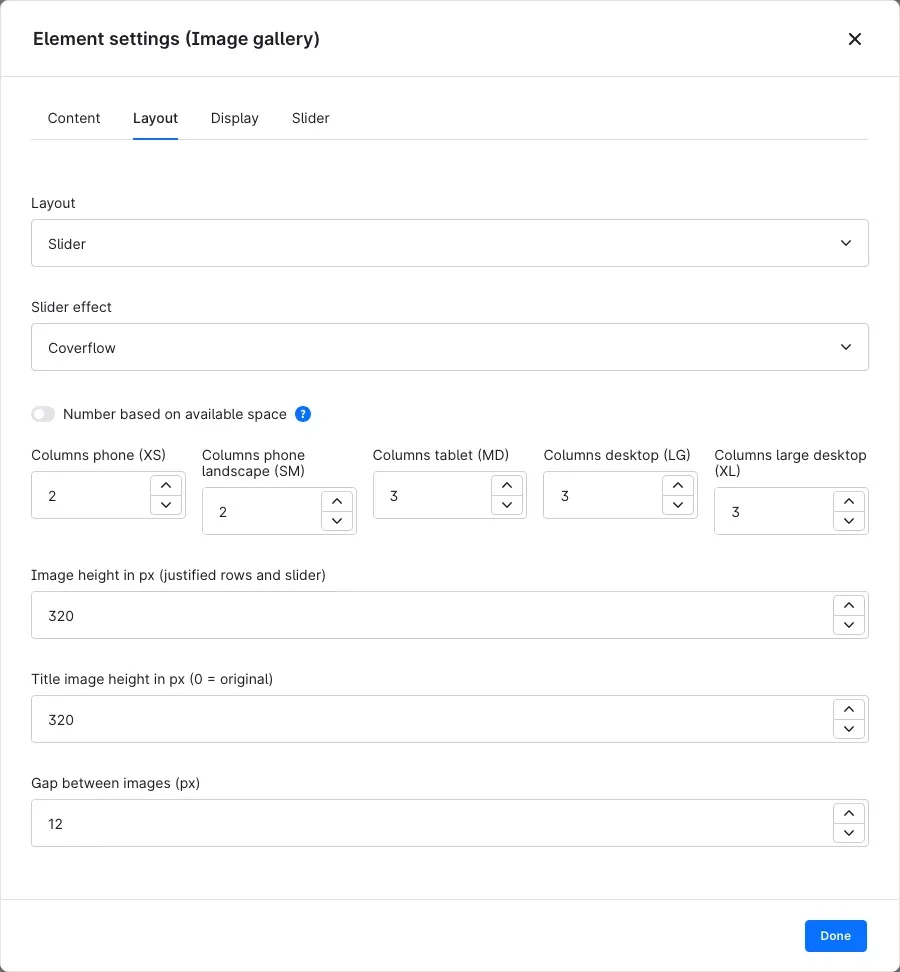Decrease Title image height value
Screen dimensions: 900x972
tap(849, 729)
